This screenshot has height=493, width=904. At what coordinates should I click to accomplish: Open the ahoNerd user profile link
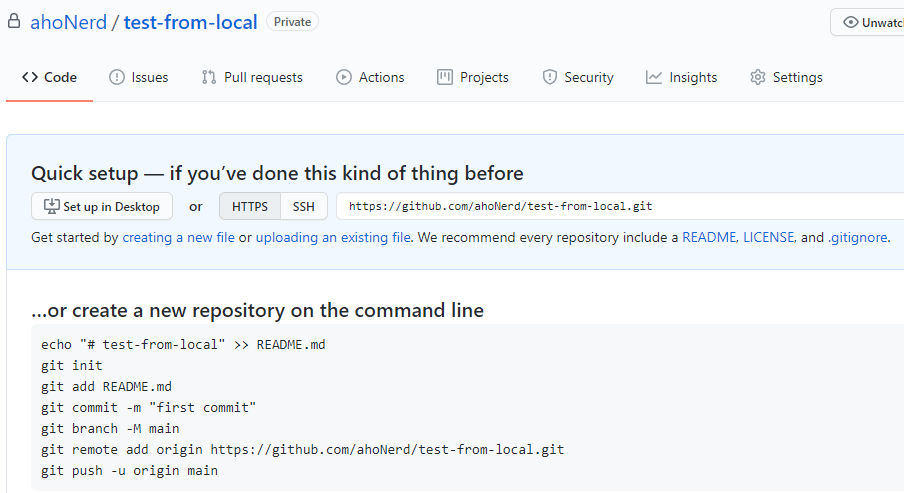pyautogui.click(x=69, y=22)
